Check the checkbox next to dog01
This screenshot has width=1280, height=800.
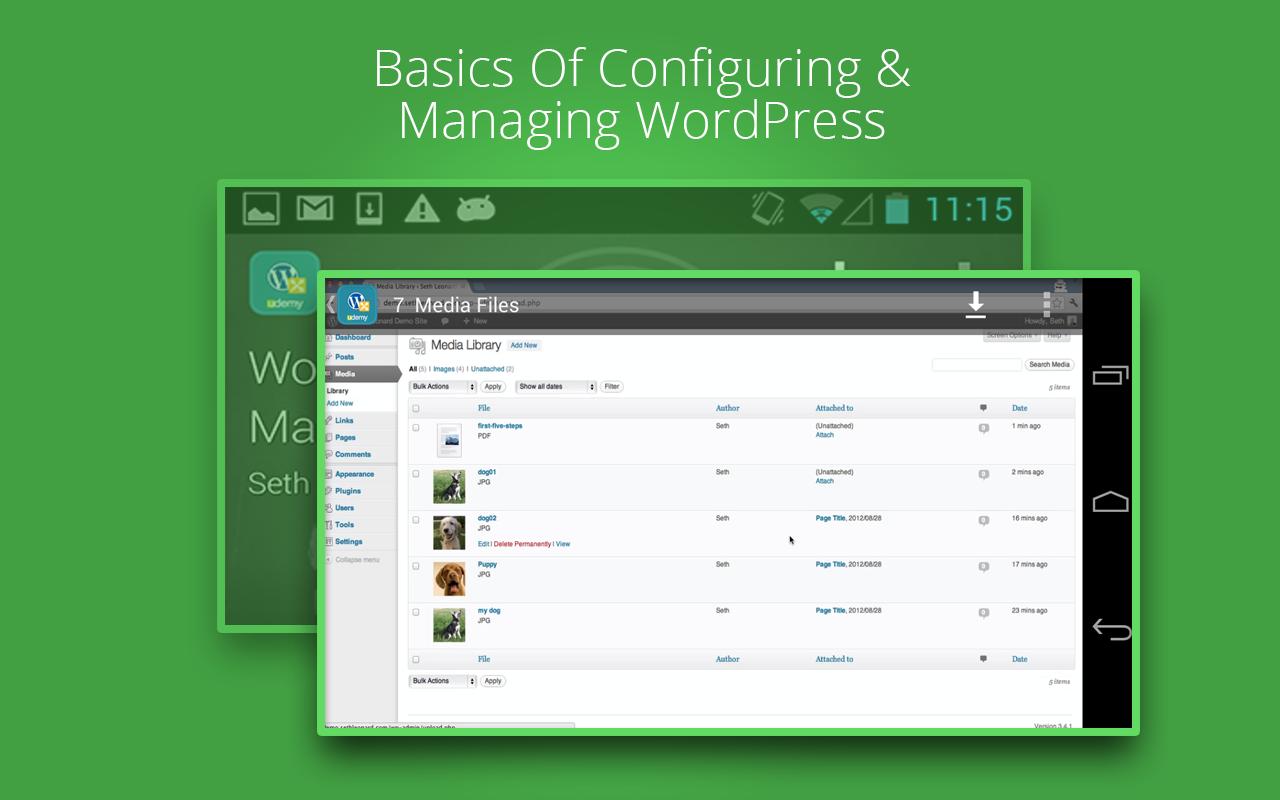tap(416, 473)
